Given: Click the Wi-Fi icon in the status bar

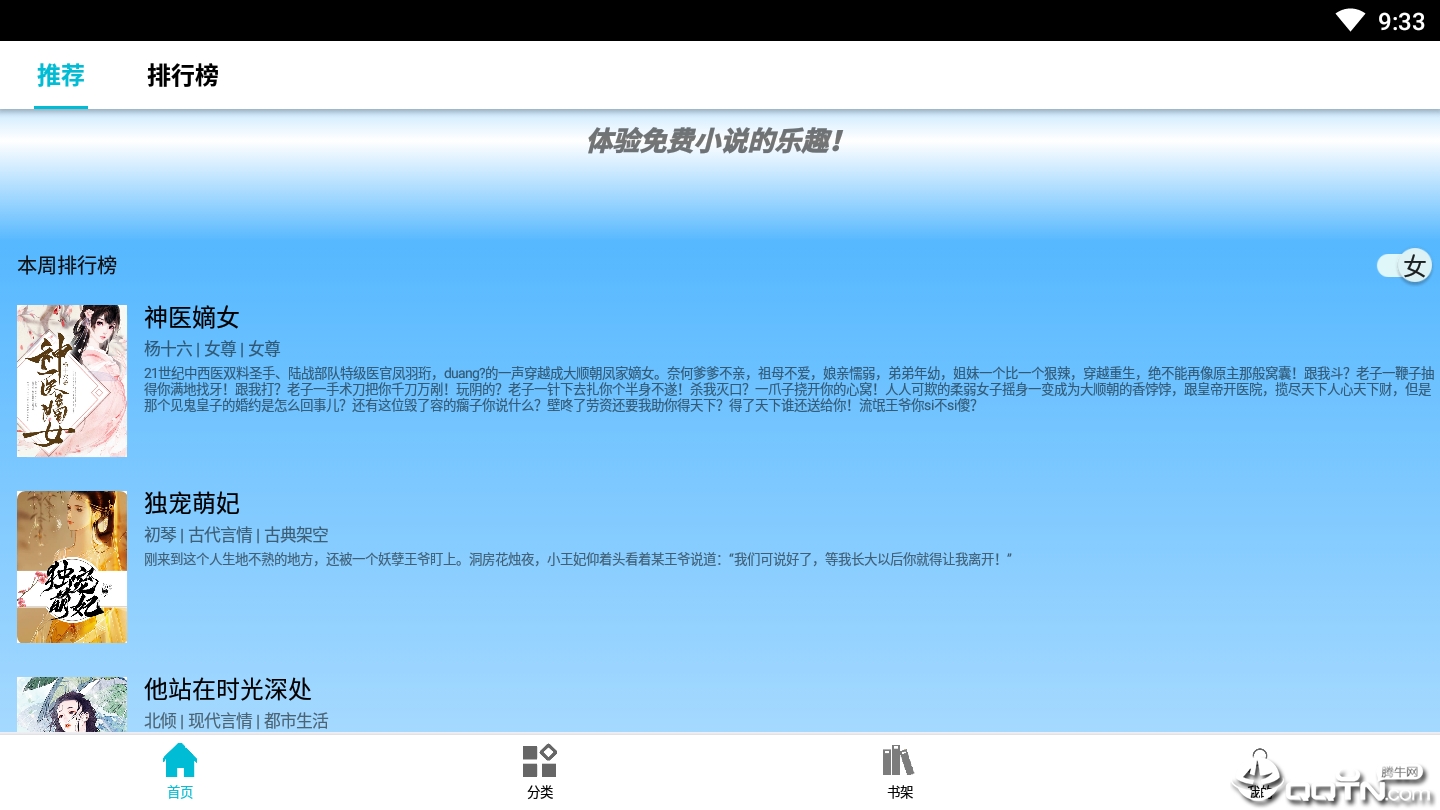Looking at the screenshot, I should tap(1350, 20).
